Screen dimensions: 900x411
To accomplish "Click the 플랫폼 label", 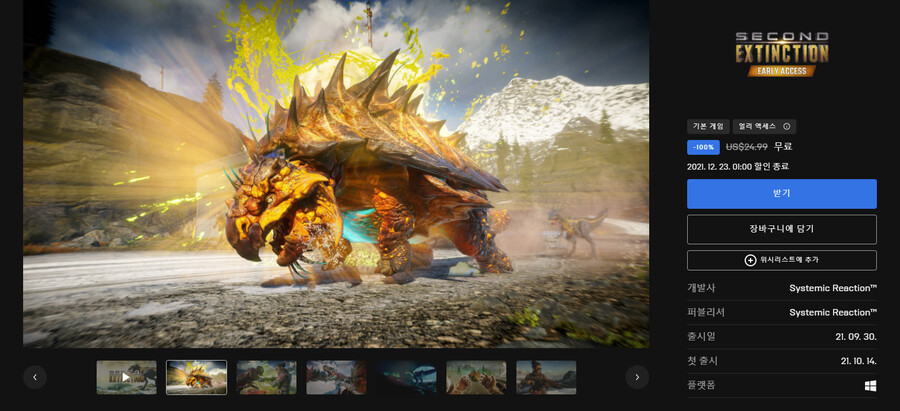I will pyautogui.click(x=701, y=386).
